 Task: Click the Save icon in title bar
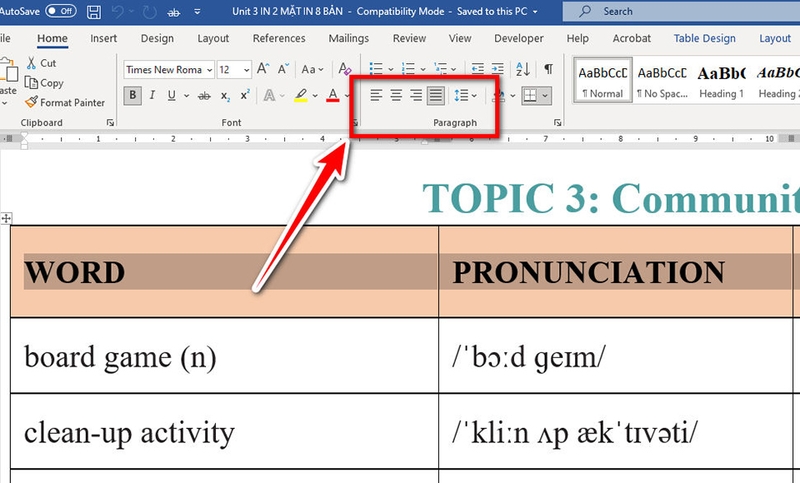pos(94,12)
